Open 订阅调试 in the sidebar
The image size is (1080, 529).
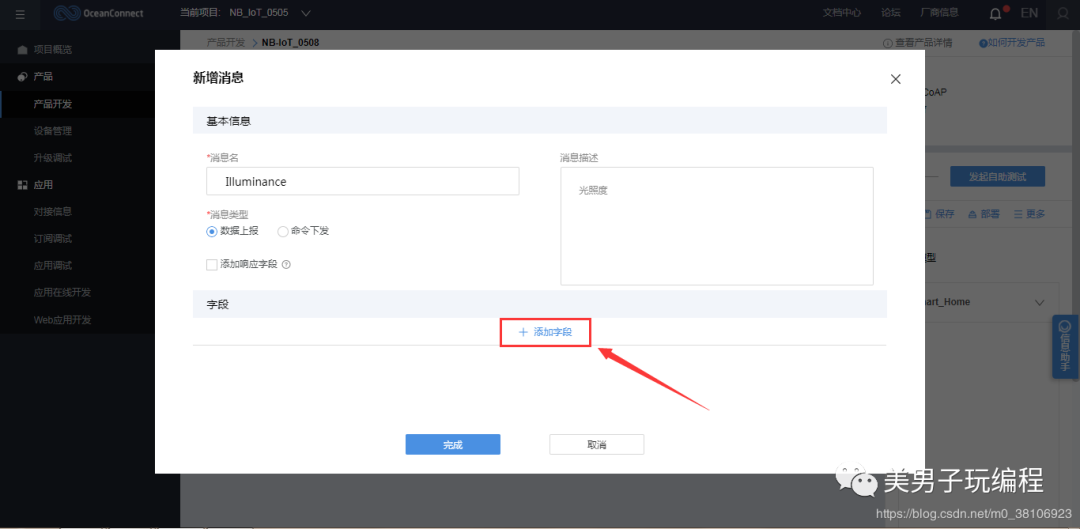pyautogui.click(x=52, y=238)
